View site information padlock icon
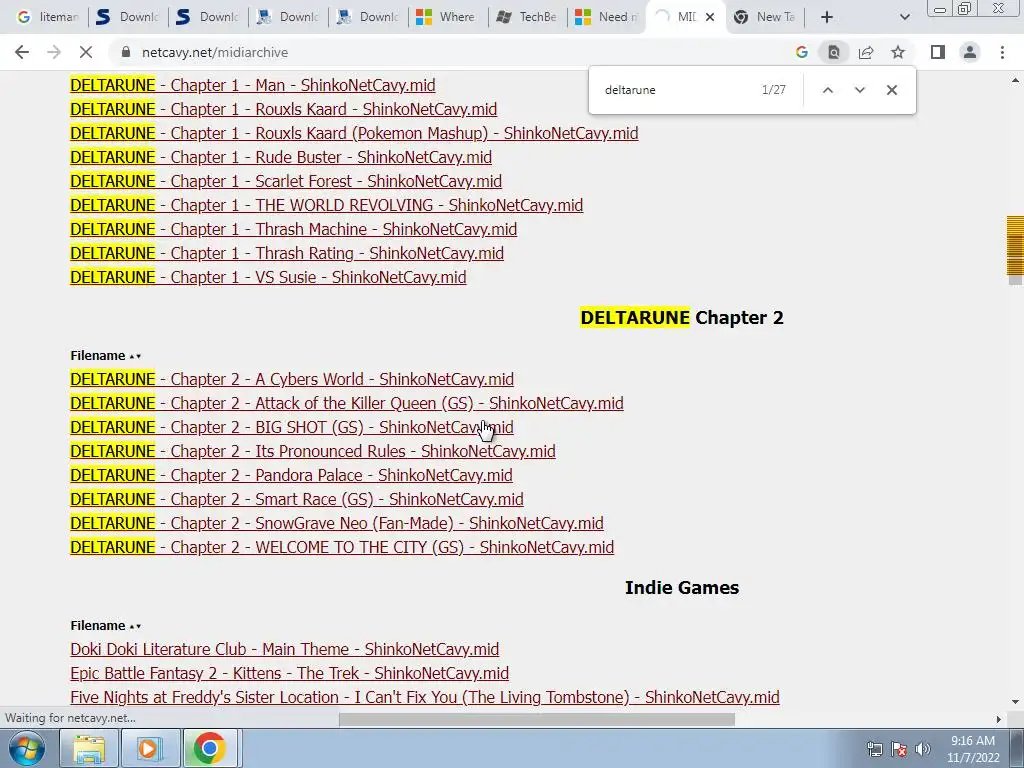 coord(126,52)
